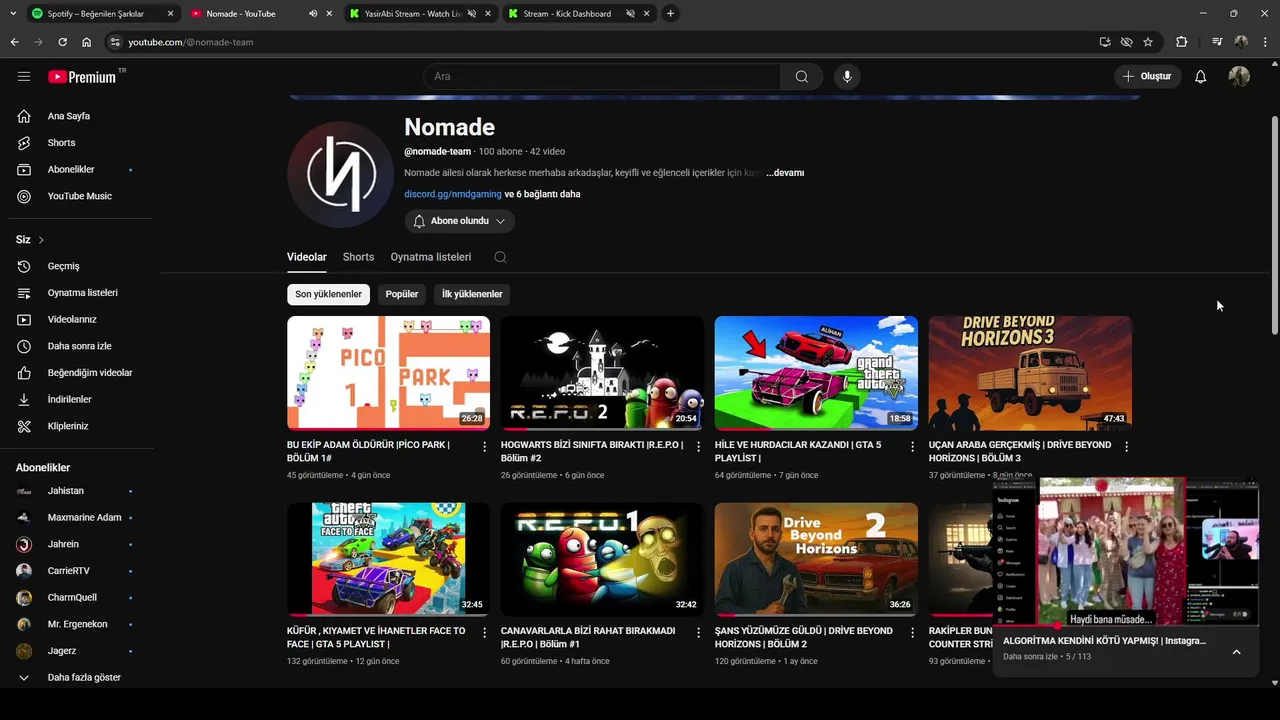This screenshot has width=1280, height=720.
Task: Filter videos by Popüler chip
Action: [402, 294]
